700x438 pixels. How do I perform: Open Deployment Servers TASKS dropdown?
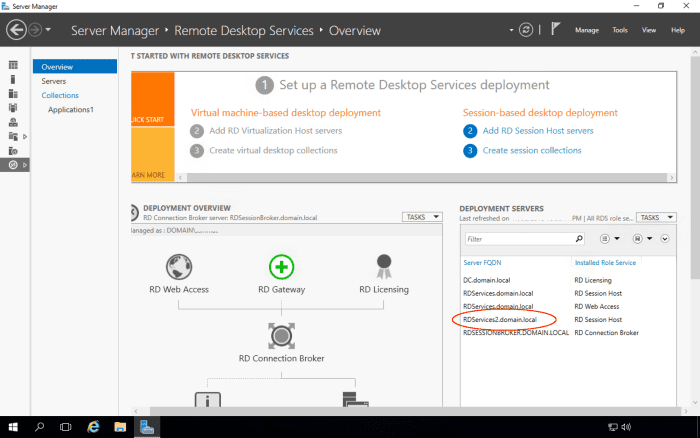tap(656, 217)
